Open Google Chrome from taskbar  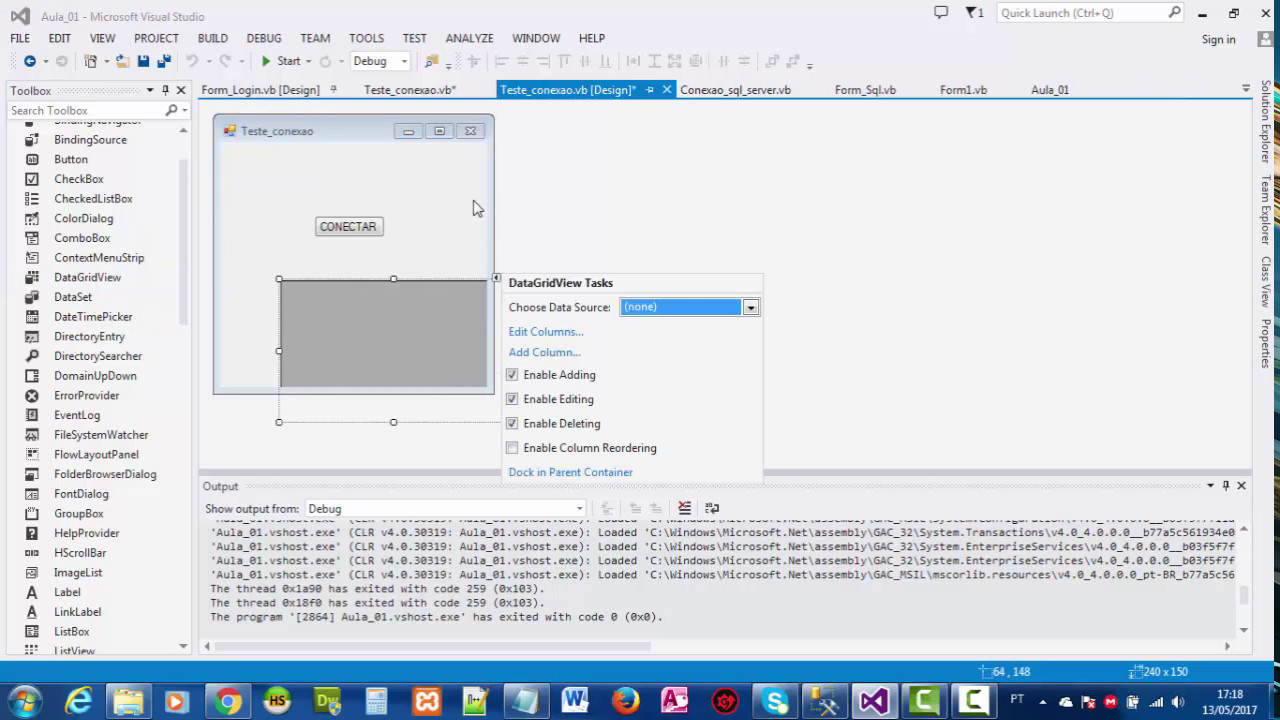[x=228, y=701]
